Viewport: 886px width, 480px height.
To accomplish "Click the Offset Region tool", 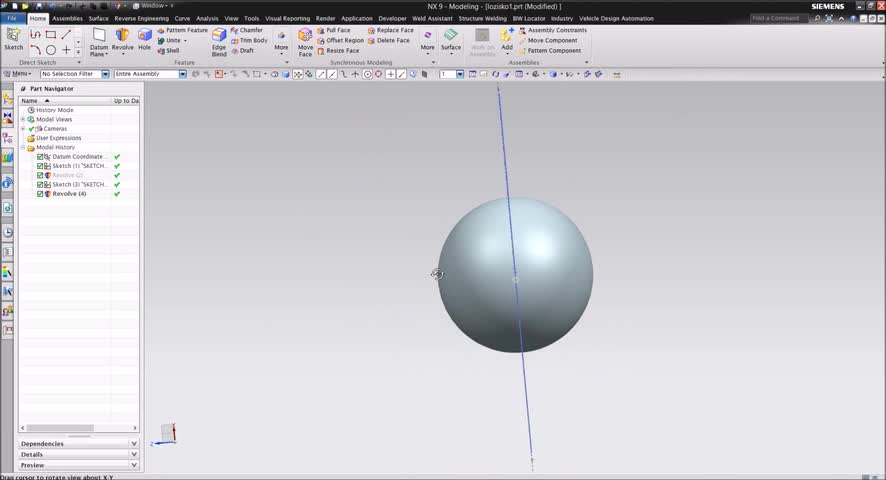I will coord(340,40).
